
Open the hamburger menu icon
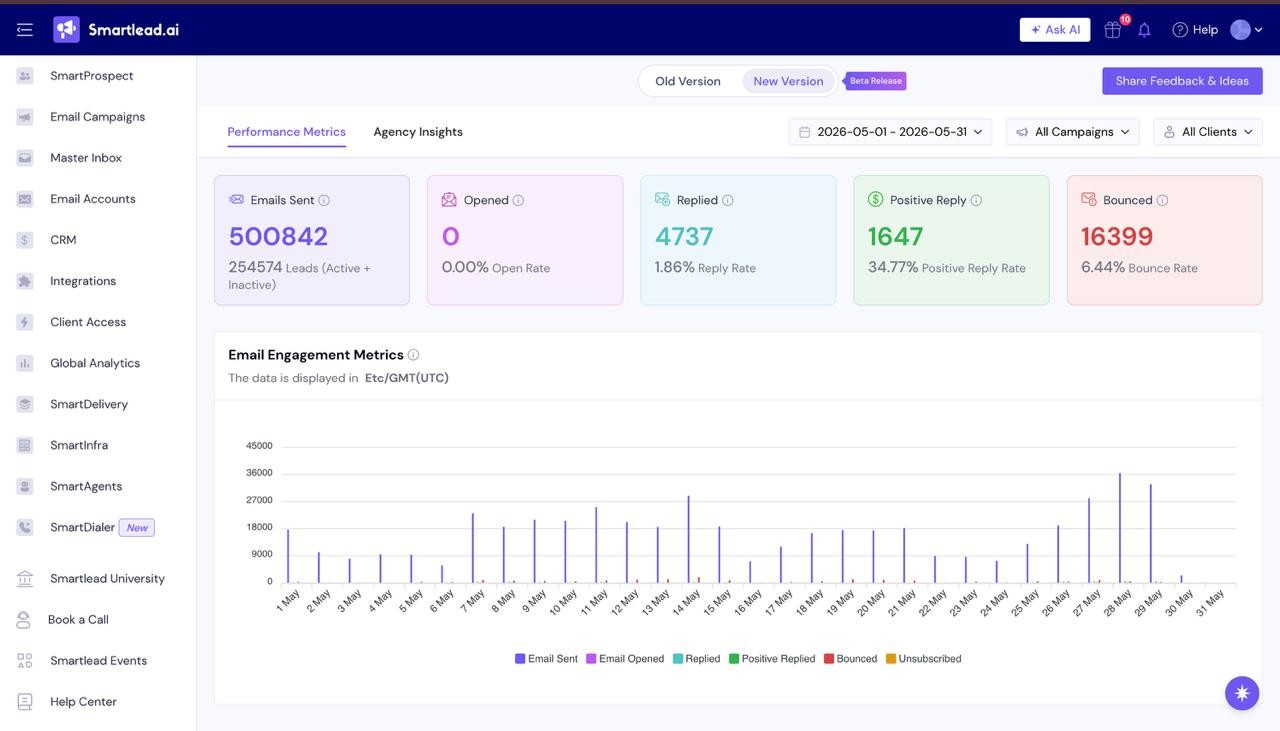(25, 30)
